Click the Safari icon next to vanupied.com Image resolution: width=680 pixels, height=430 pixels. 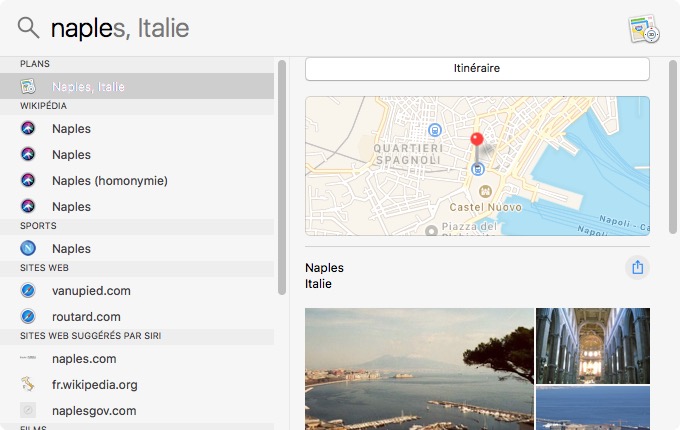28,290
